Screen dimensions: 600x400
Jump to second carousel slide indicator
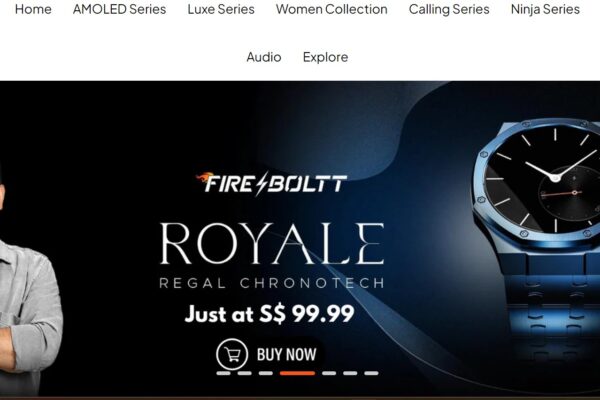coord(245,373)
